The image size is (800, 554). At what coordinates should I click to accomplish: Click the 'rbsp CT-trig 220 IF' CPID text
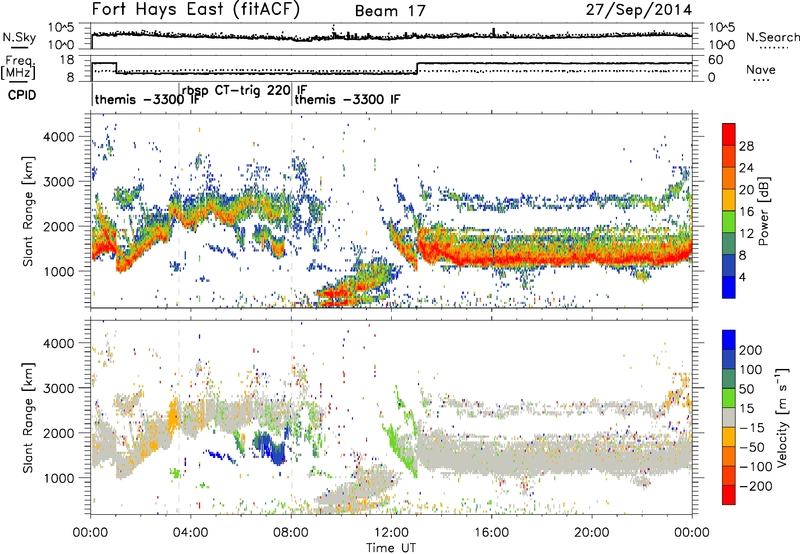point(244,91)
